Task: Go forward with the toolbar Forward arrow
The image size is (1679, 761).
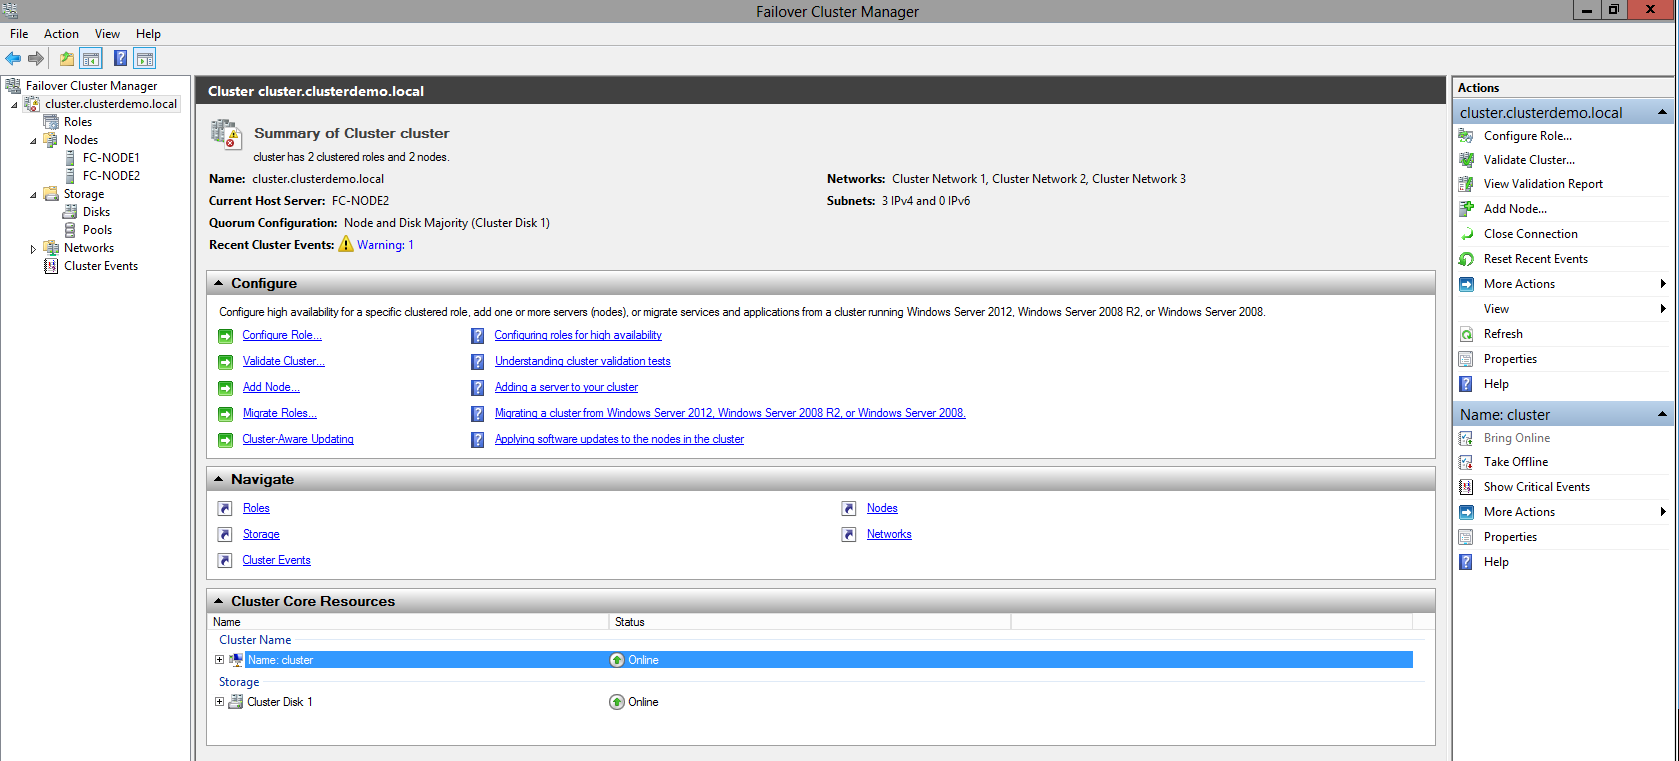Action: pos(36,58)
